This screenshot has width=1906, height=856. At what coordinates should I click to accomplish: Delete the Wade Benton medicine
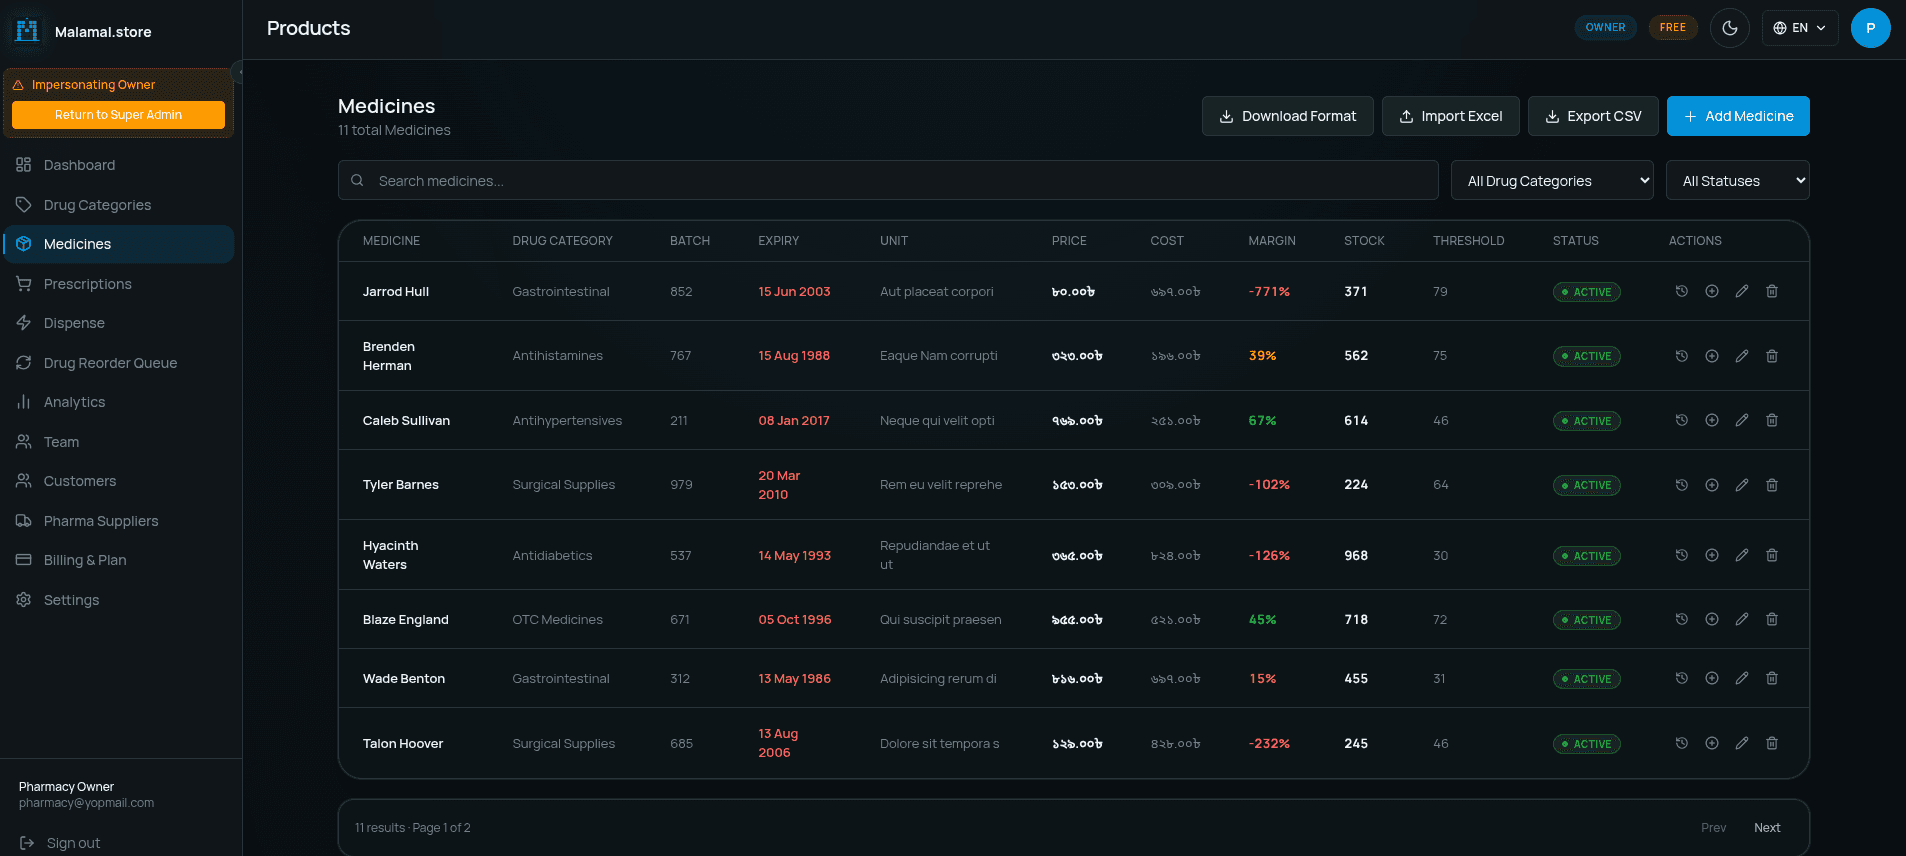pyautogui.click(x=1771, y=678)
